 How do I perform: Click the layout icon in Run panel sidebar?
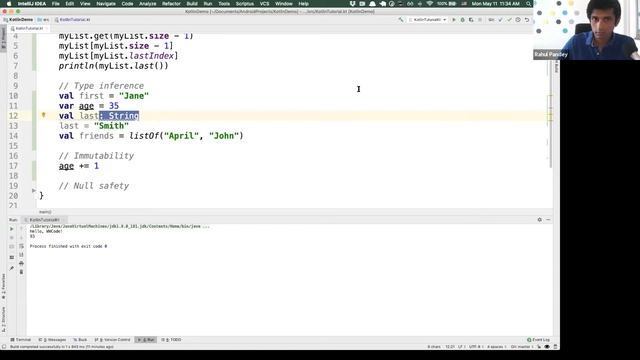point(11,257)
